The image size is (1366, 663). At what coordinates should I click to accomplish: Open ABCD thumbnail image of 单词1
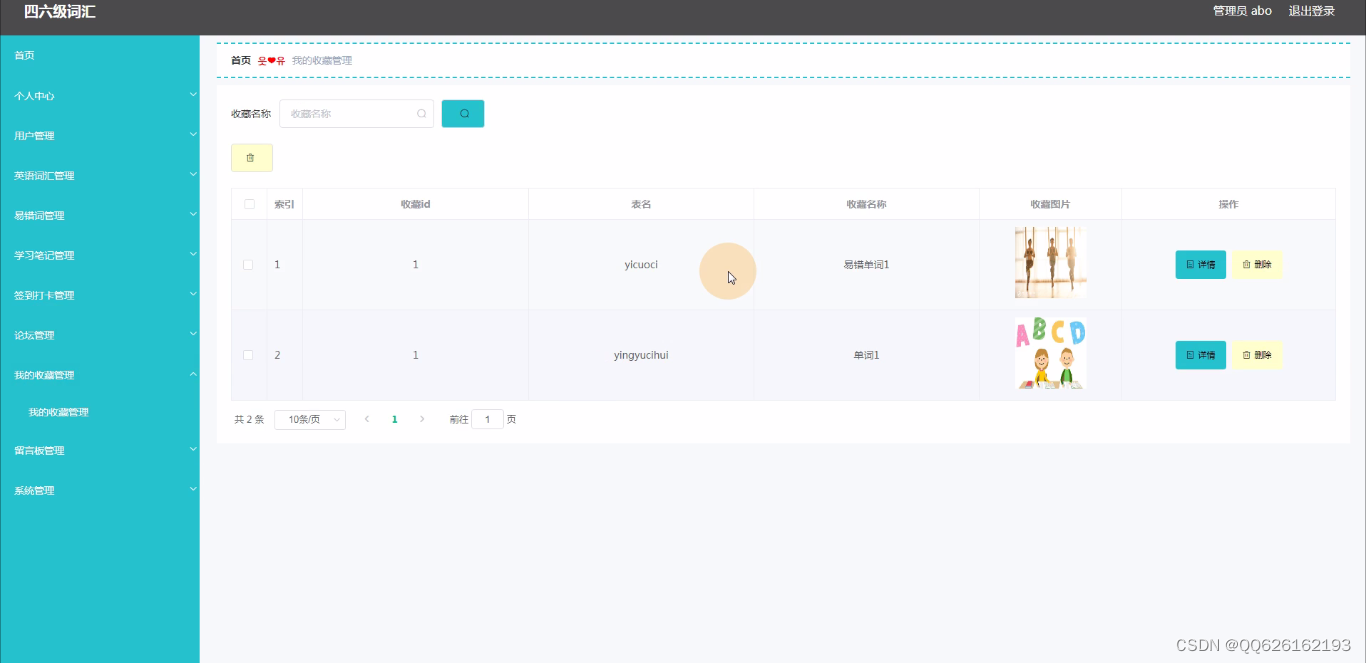click(1050, 353)
